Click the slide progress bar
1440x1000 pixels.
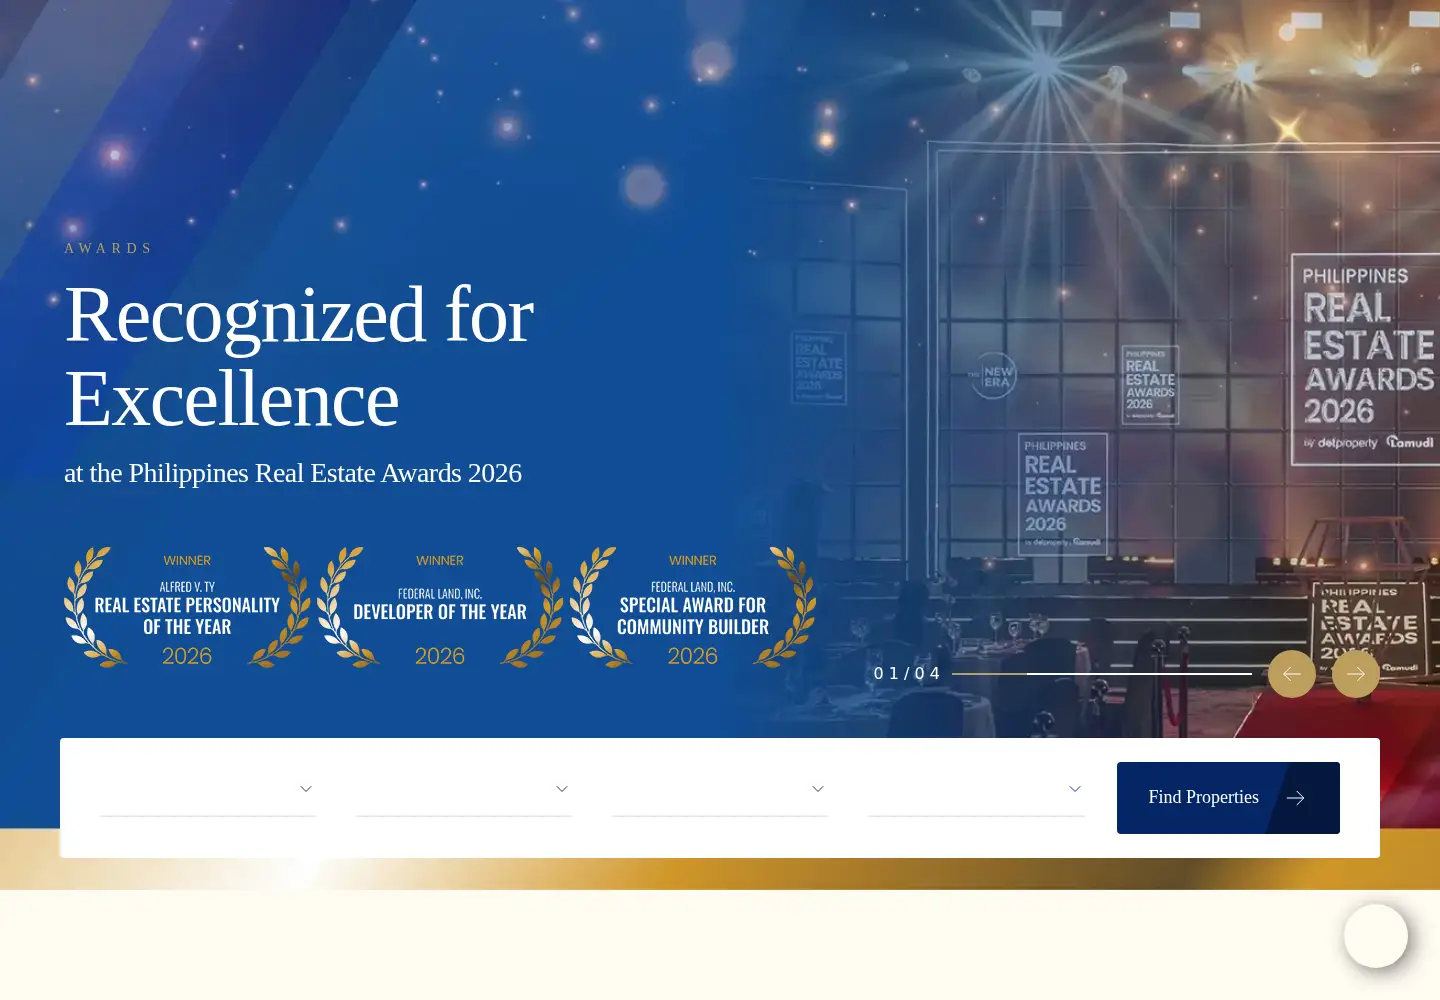pyautogui.click(x=1102, y=674)
